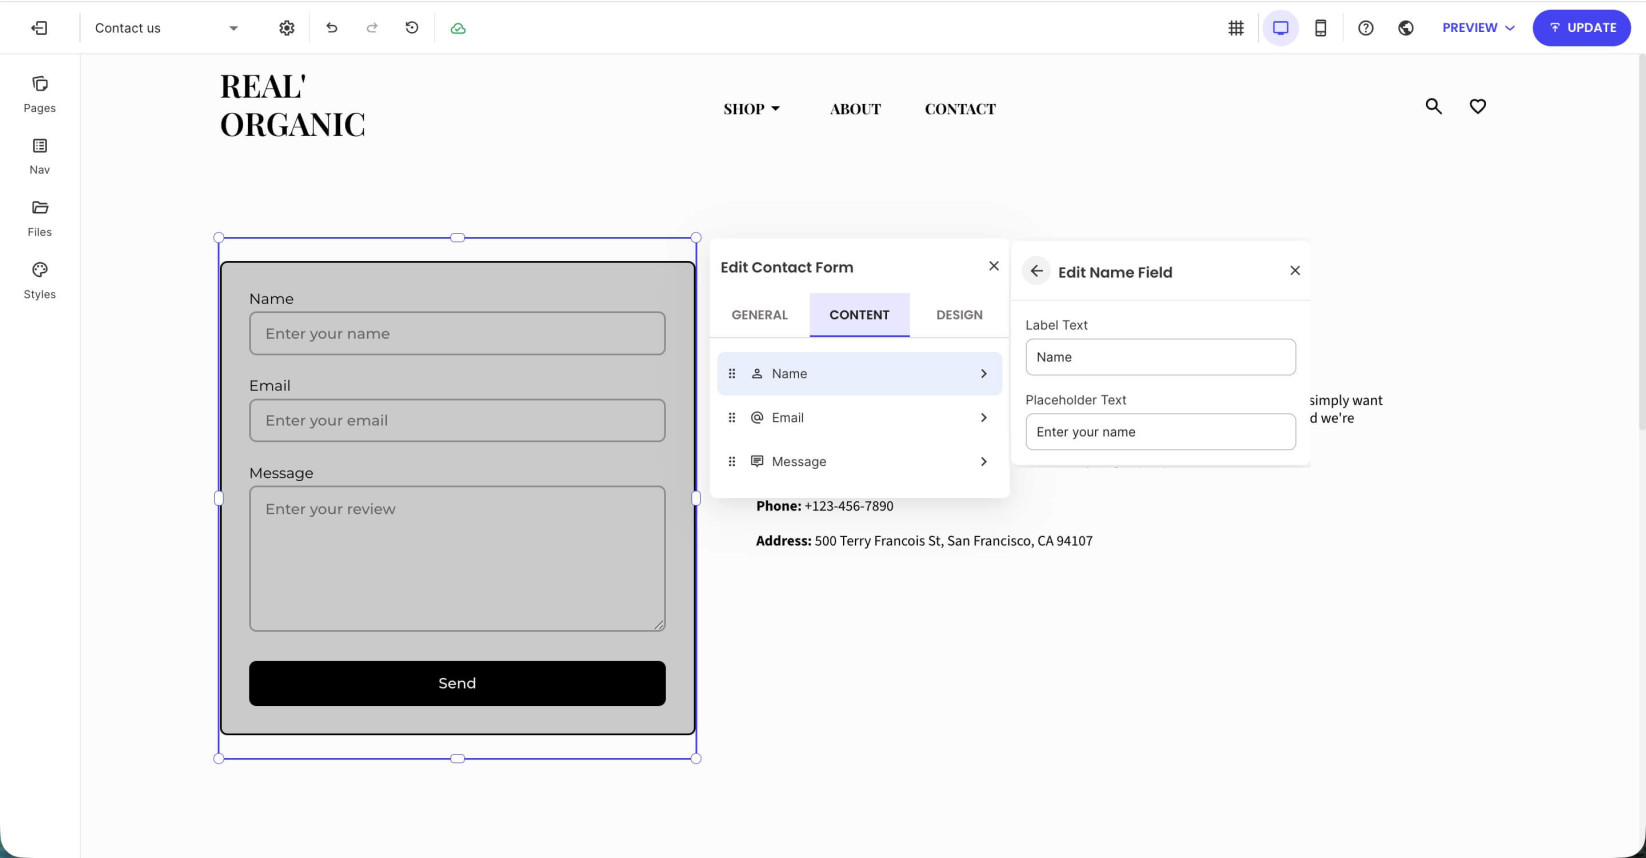Switch to the Design tab

tap(959, 315)
